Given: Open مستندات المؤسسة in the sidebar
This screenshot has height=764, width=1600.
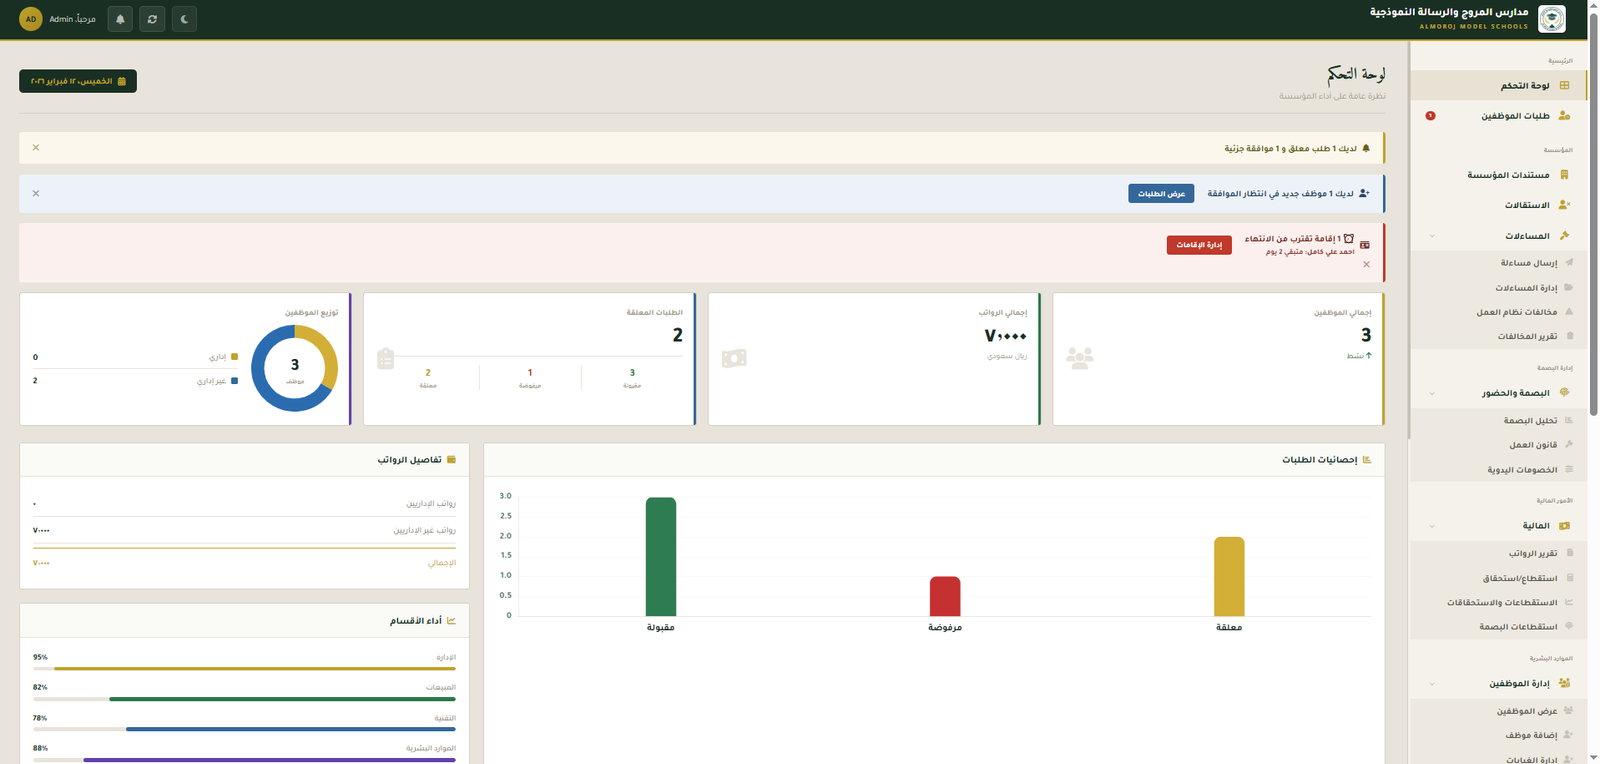Looking at the screenshot, I should click(x=1508, y=175).
